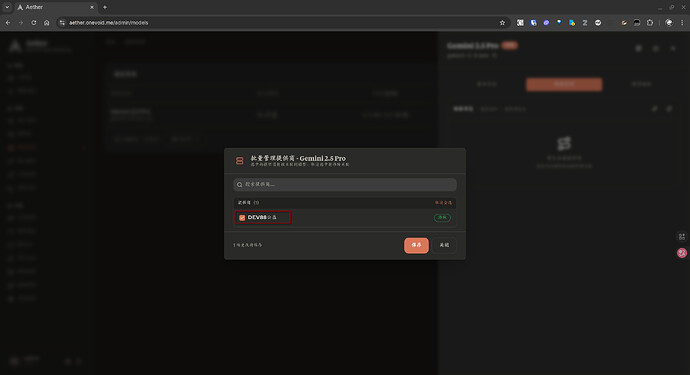Screen dimensions: 690x375
Task: Click the pink floating icon at right edge
Action: coord(682,253)
